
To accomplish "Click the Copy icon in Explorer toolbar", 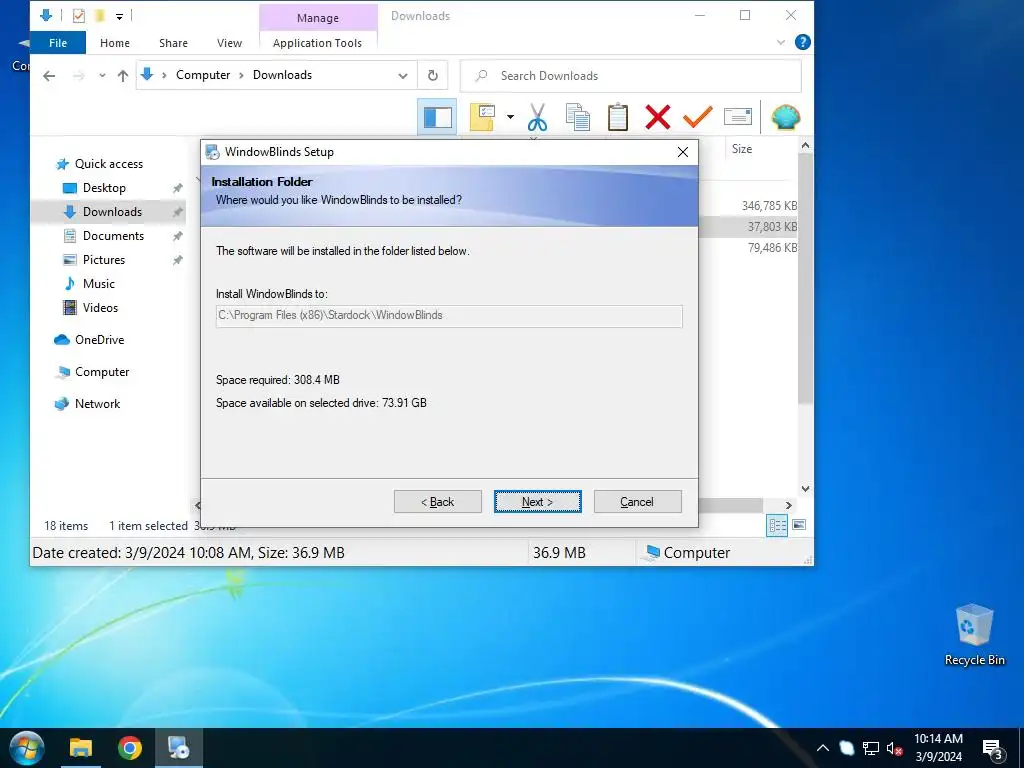I will 577,118.
